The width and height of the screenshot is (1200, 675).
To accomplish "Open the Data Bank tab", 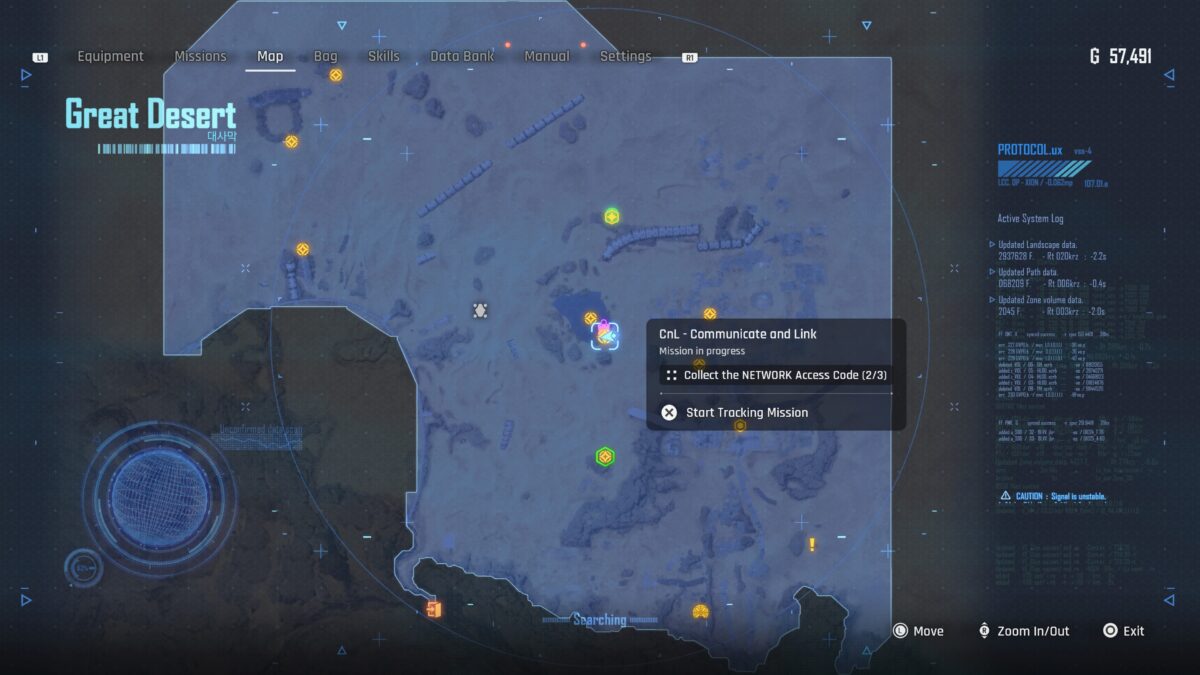I will (x=462, y=57).
